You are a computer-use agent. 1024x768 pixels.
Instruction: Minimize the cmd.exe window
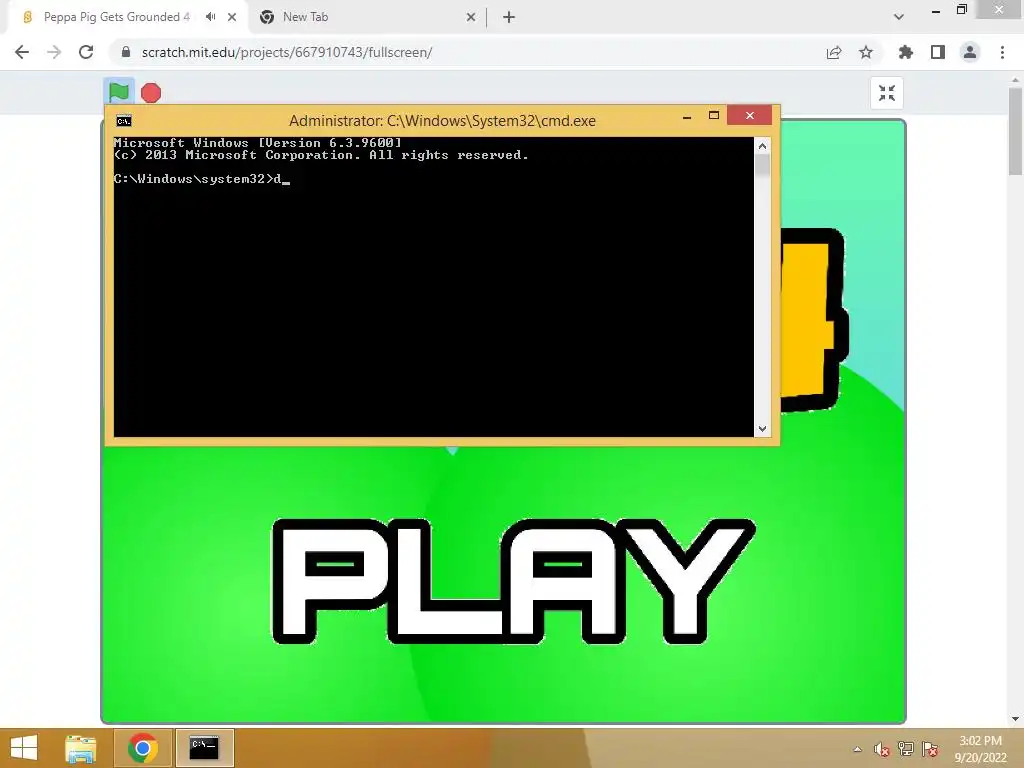(x=687, y=117)
